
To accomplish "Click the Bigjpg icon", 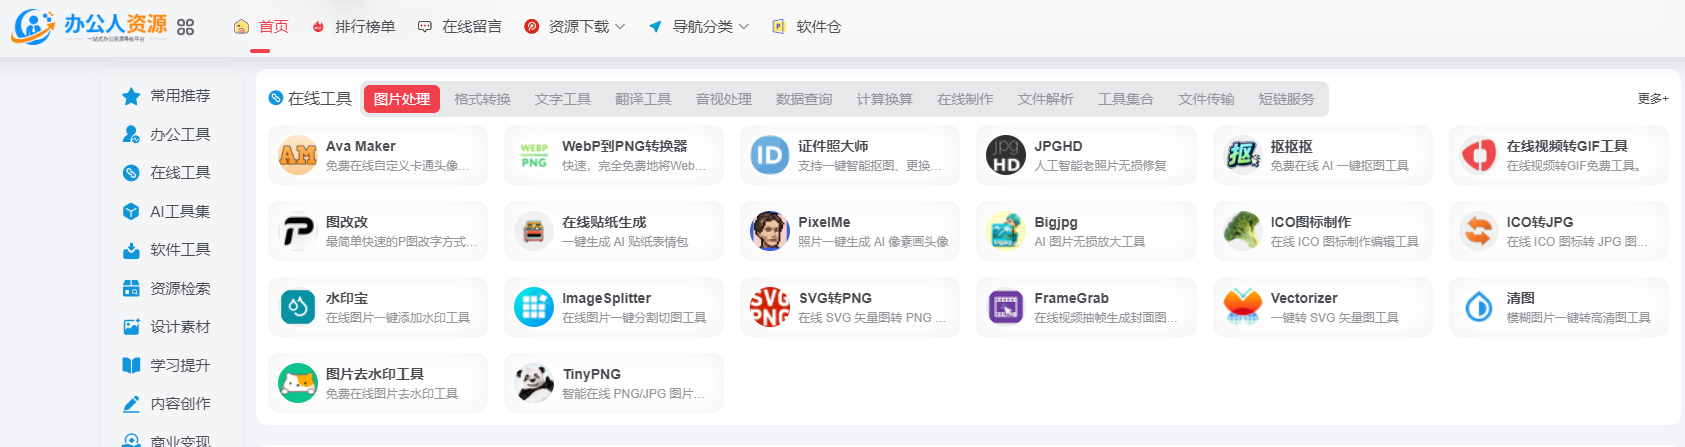I will click(1006, 231).
